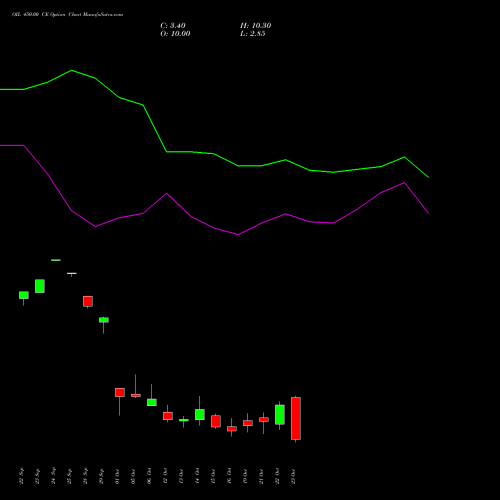Image resolution: width=500 pixels, height=500 pixels.
Task: Click the '24 Sep' date axis label
Action: point(53,476)
